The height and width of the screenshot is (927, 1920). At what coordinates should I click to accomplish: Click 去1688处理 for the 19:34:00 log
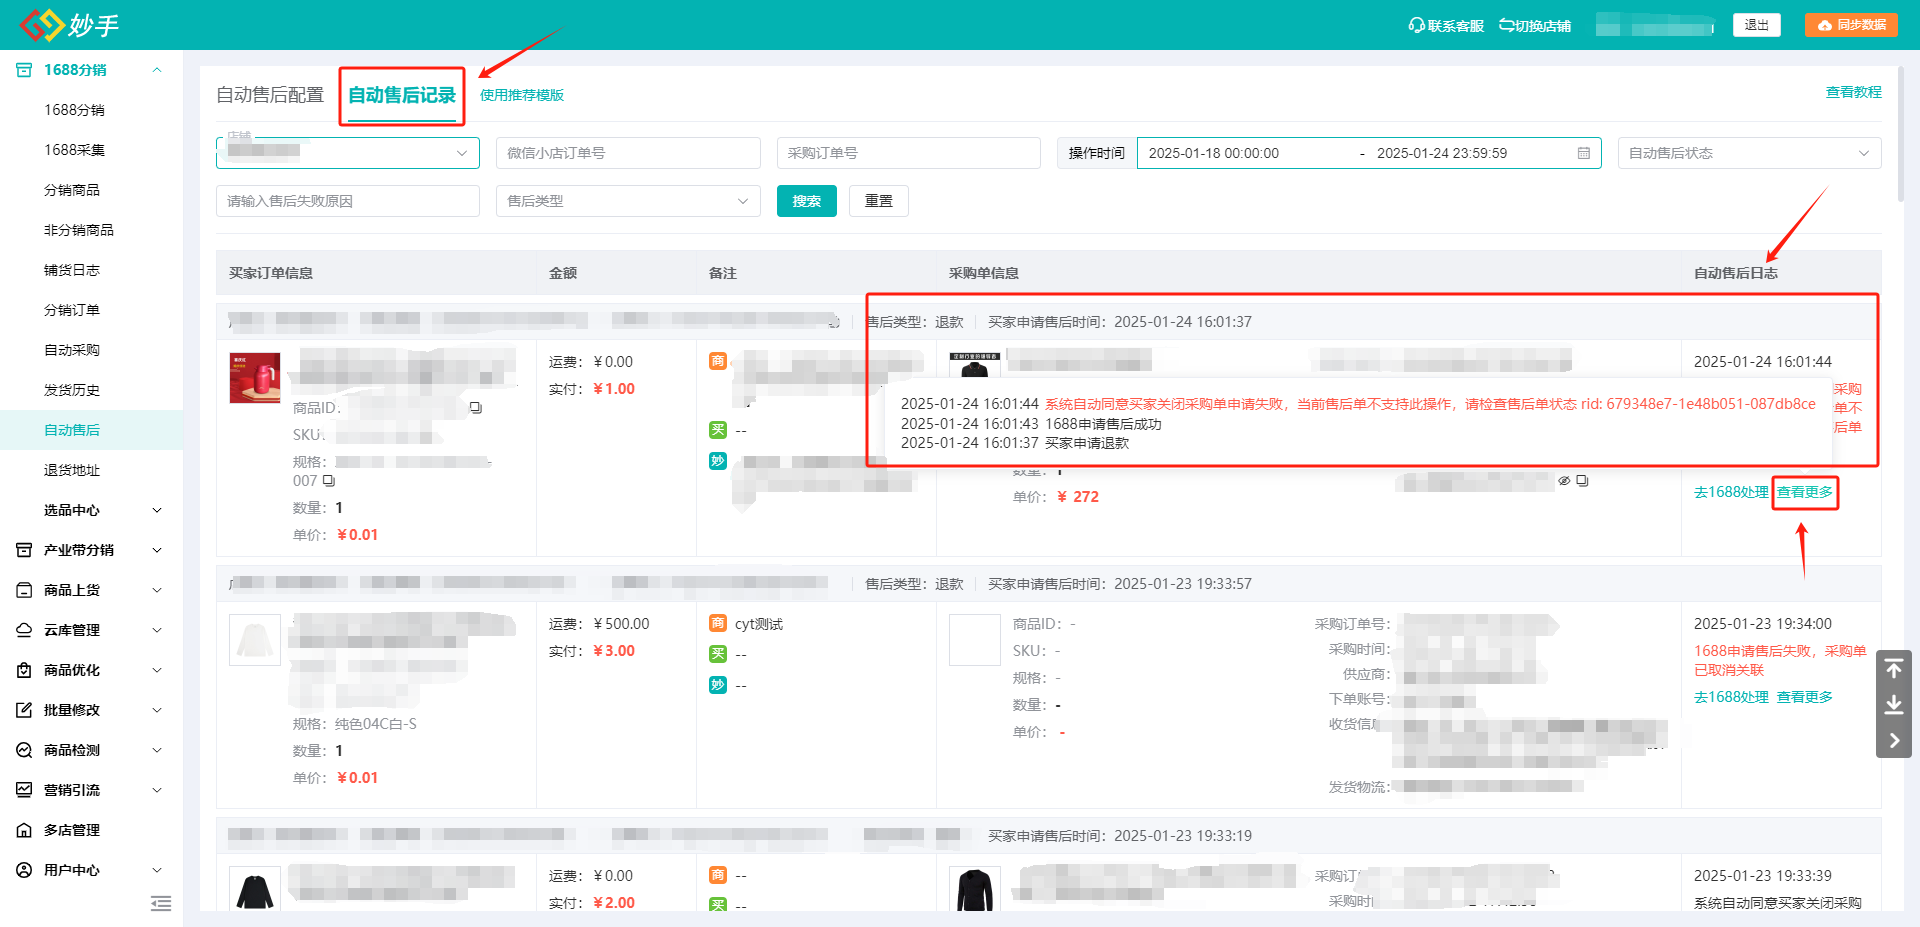[1731, 697]
